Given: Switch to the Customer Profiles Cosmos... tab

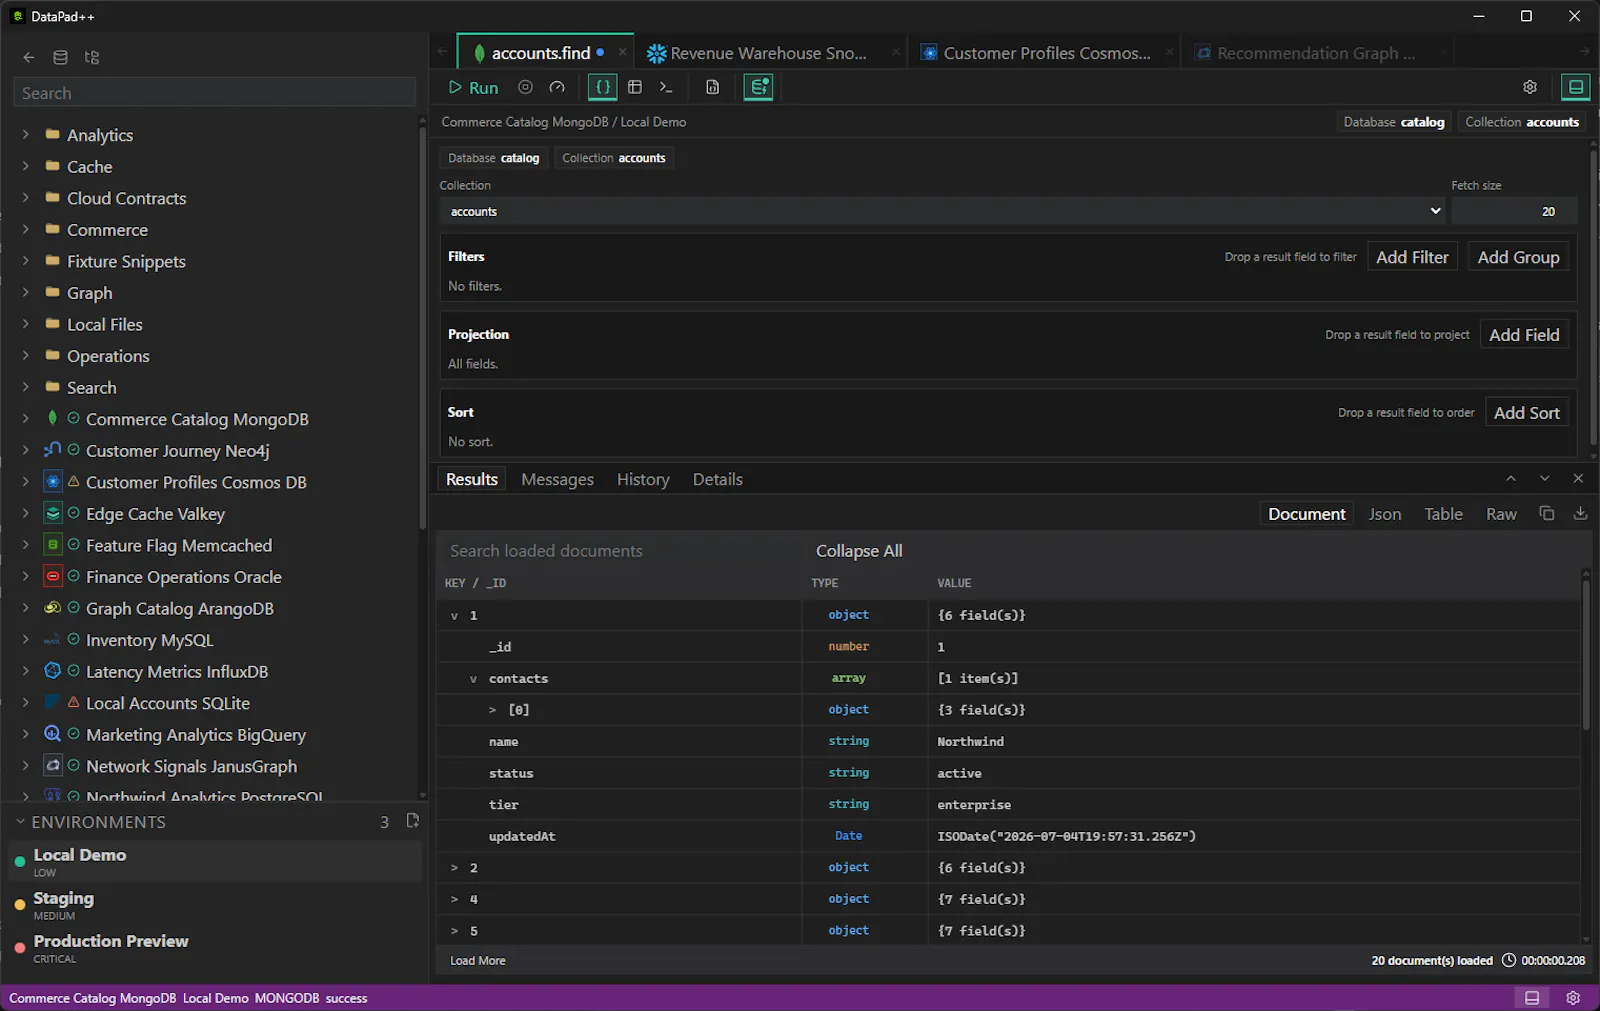Looking at the screenshot, I should coord(1045,53).
